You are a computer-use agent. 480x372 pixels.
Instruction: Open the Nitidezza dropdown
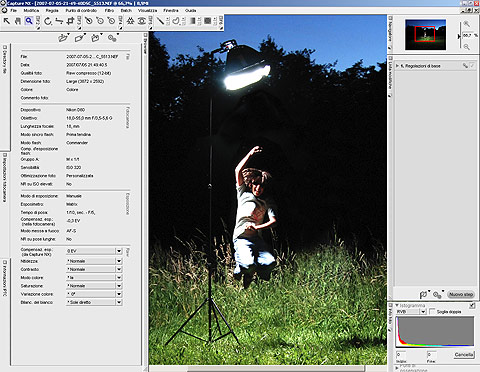119,261
